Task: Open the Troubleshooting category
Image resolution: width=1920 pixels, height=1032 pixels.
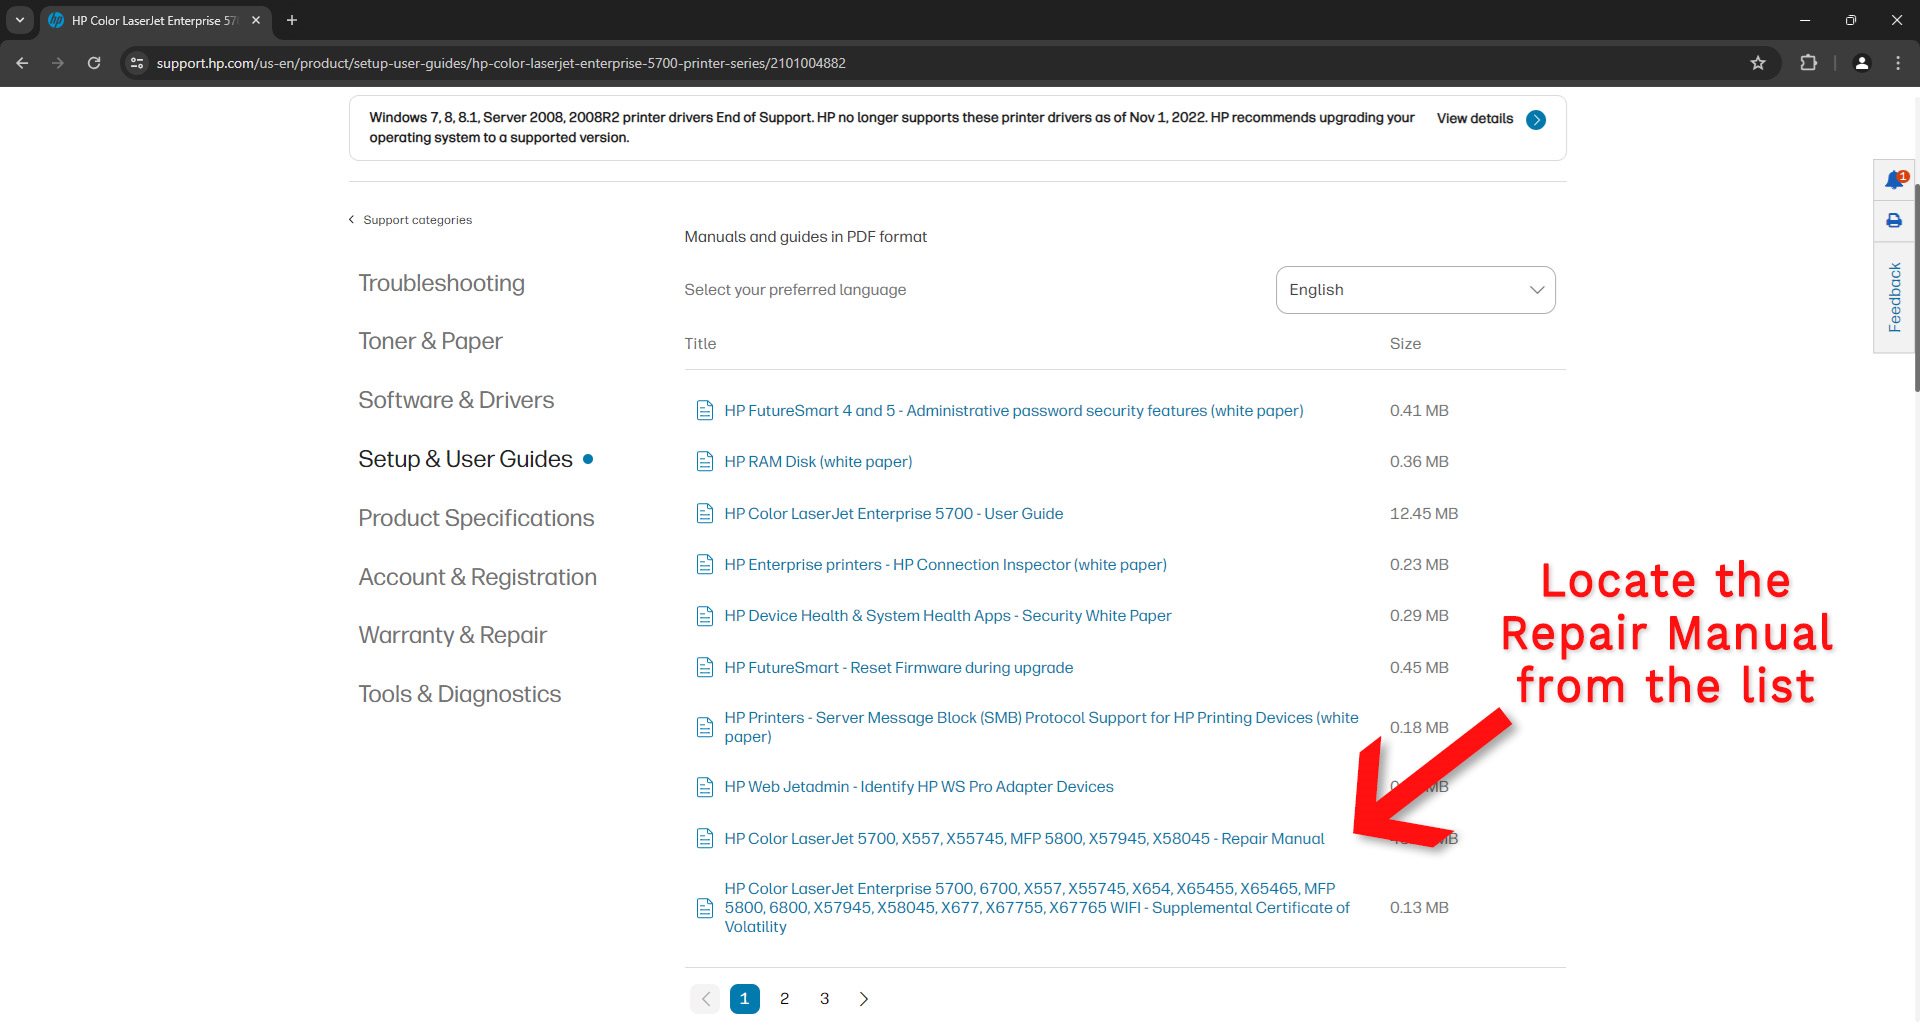Action: point(441,283)
